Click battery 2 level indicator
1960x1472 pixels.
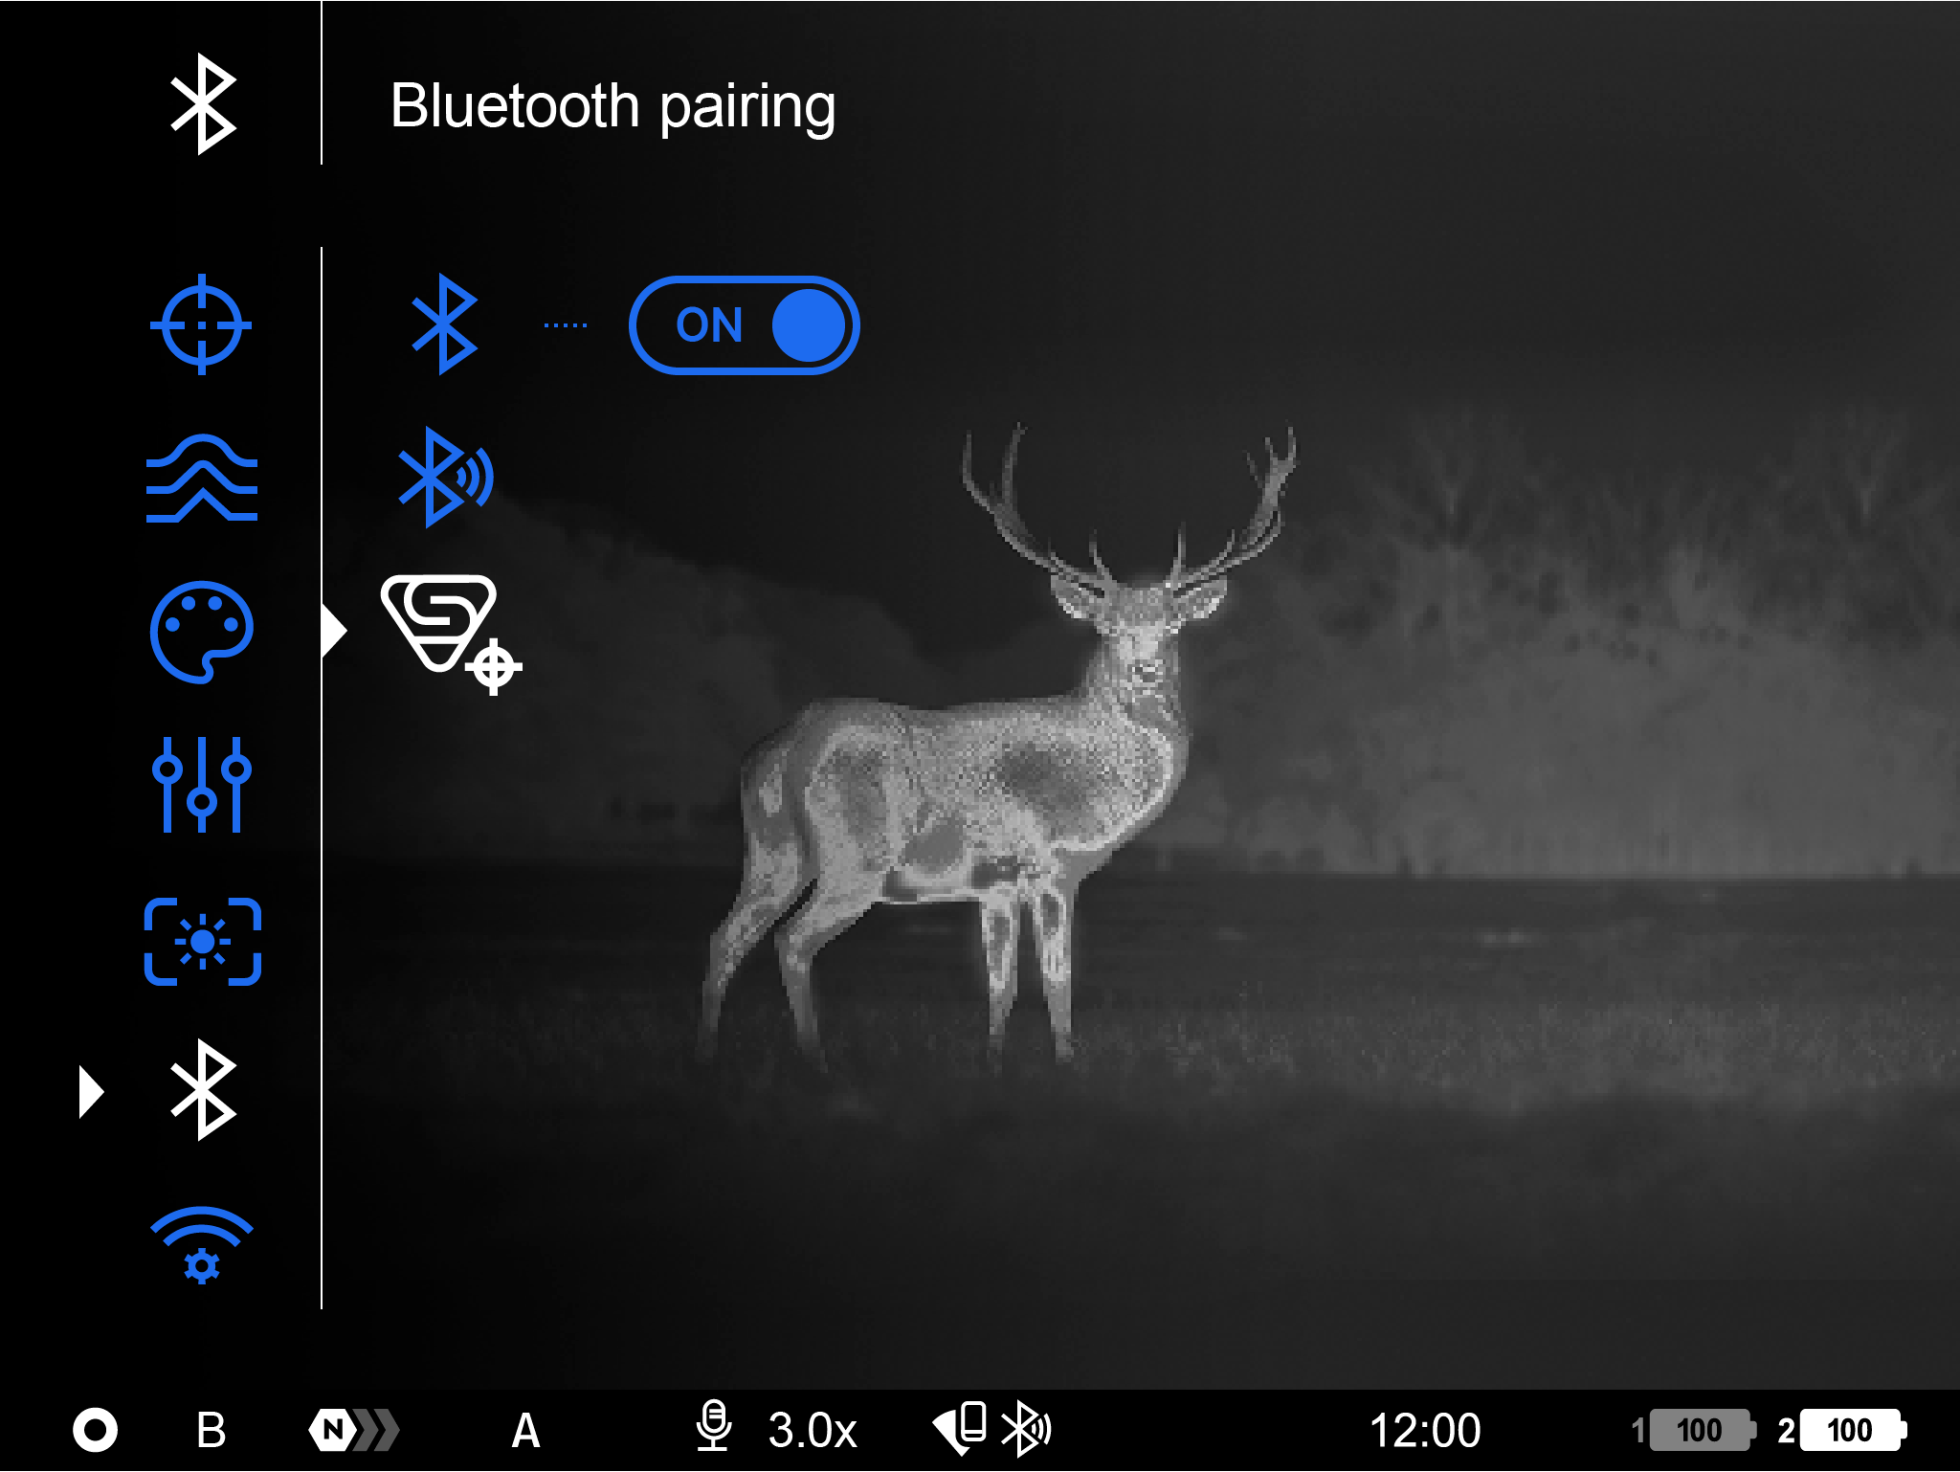1850,1430
